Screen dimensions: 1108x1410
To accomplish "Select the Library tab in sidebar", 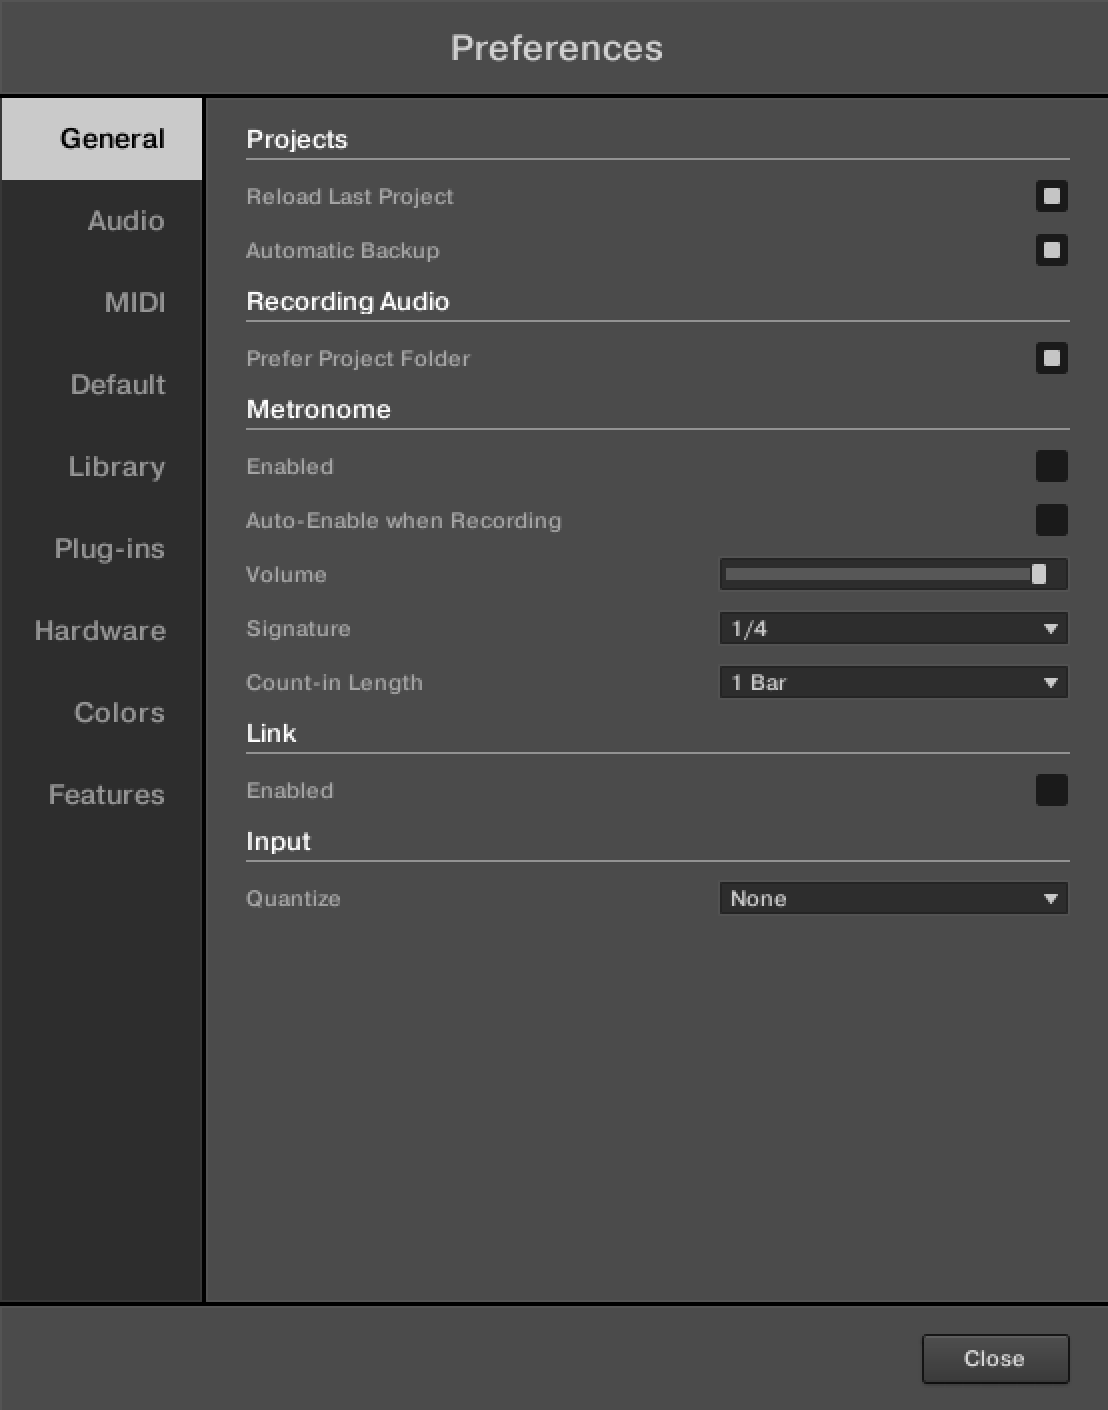I will (x=116, y=467).
